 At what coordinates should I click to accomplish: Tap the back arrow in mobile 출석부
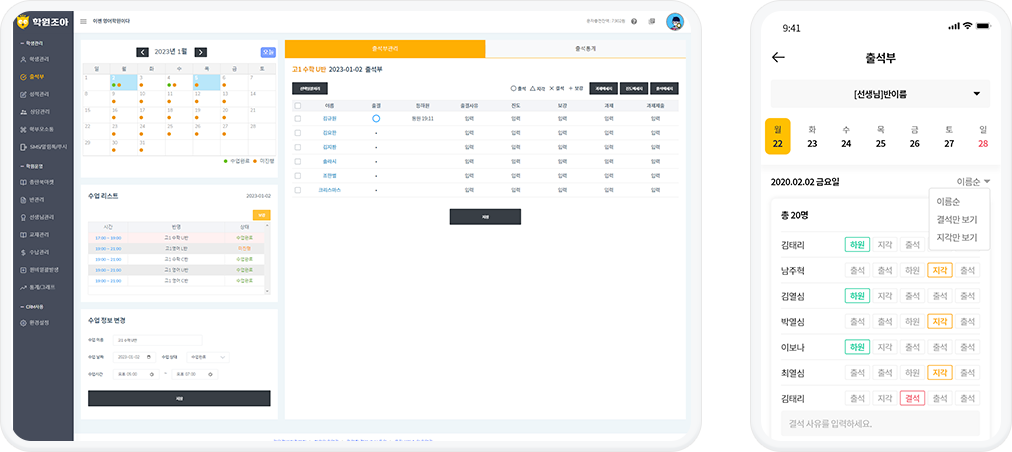coord(778,57)
